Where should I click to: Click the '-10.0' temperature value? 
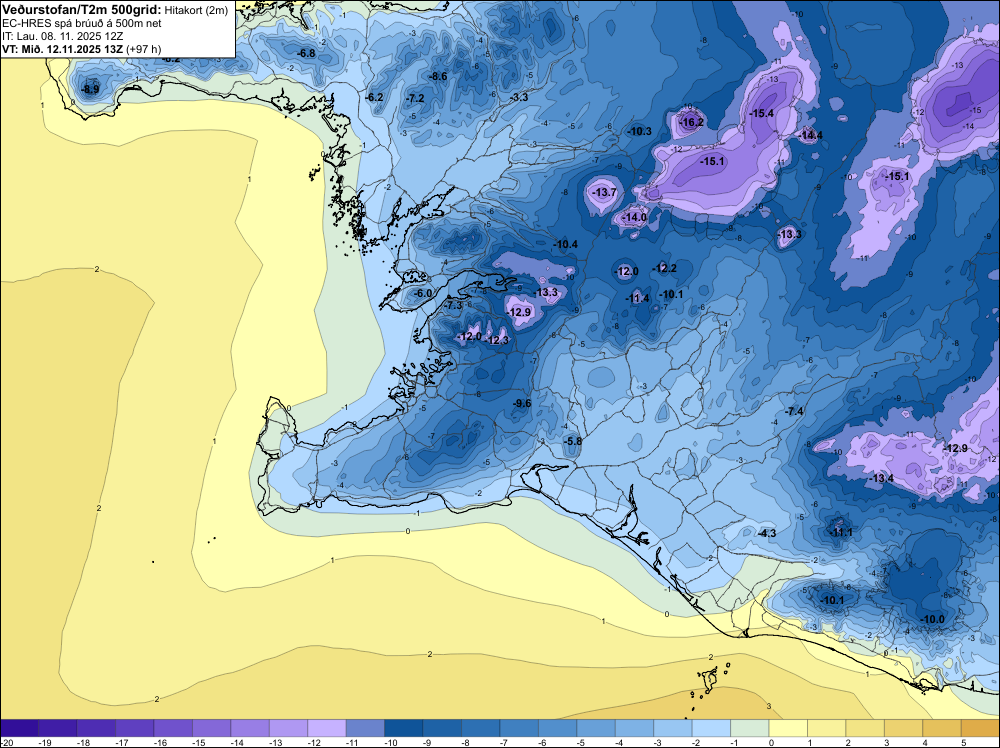[933, 619]
